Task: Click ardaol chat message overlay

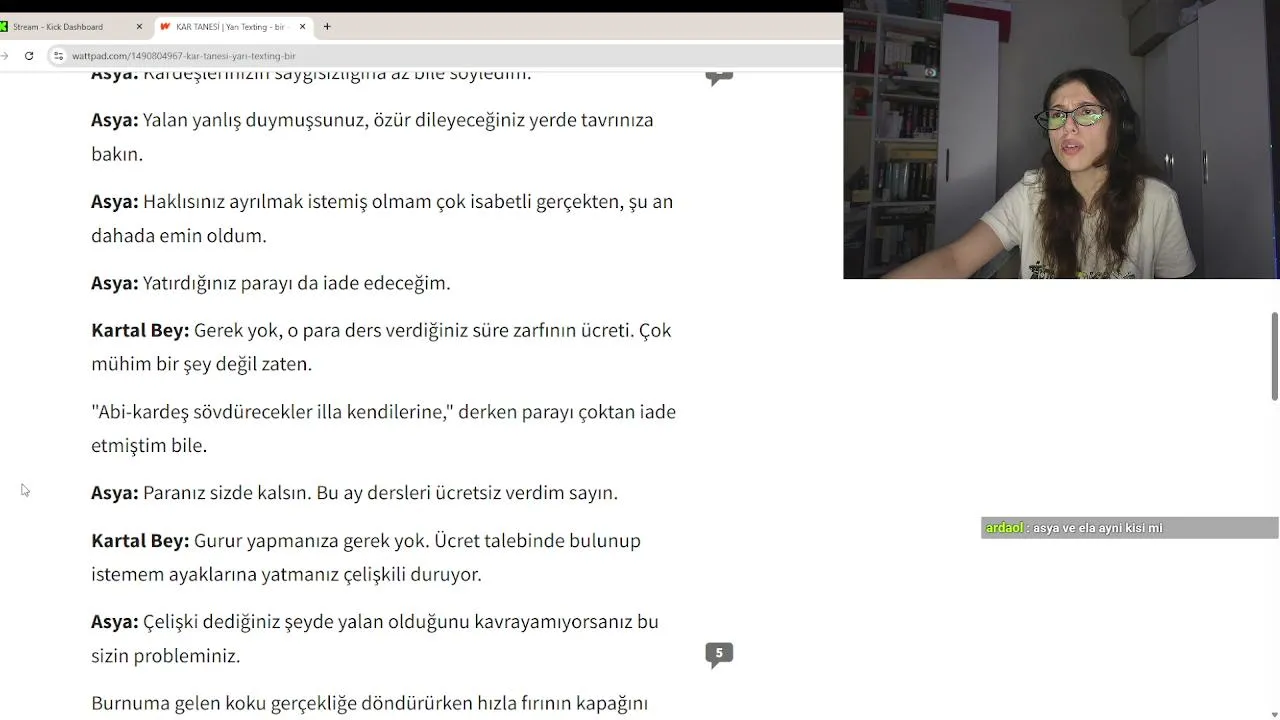Action: click(1129, 528)
